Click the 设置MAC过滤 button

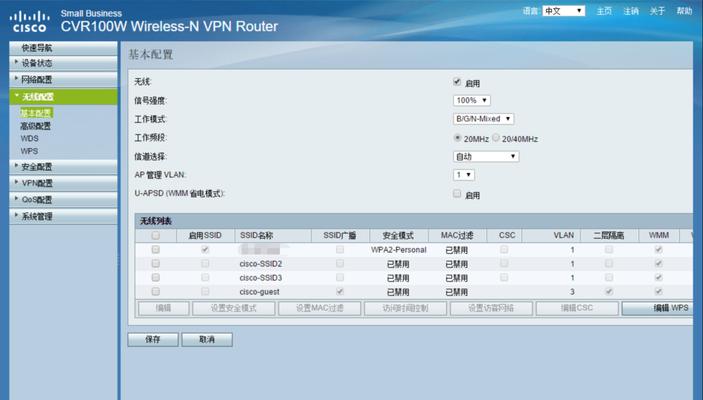tap(319, 308)
